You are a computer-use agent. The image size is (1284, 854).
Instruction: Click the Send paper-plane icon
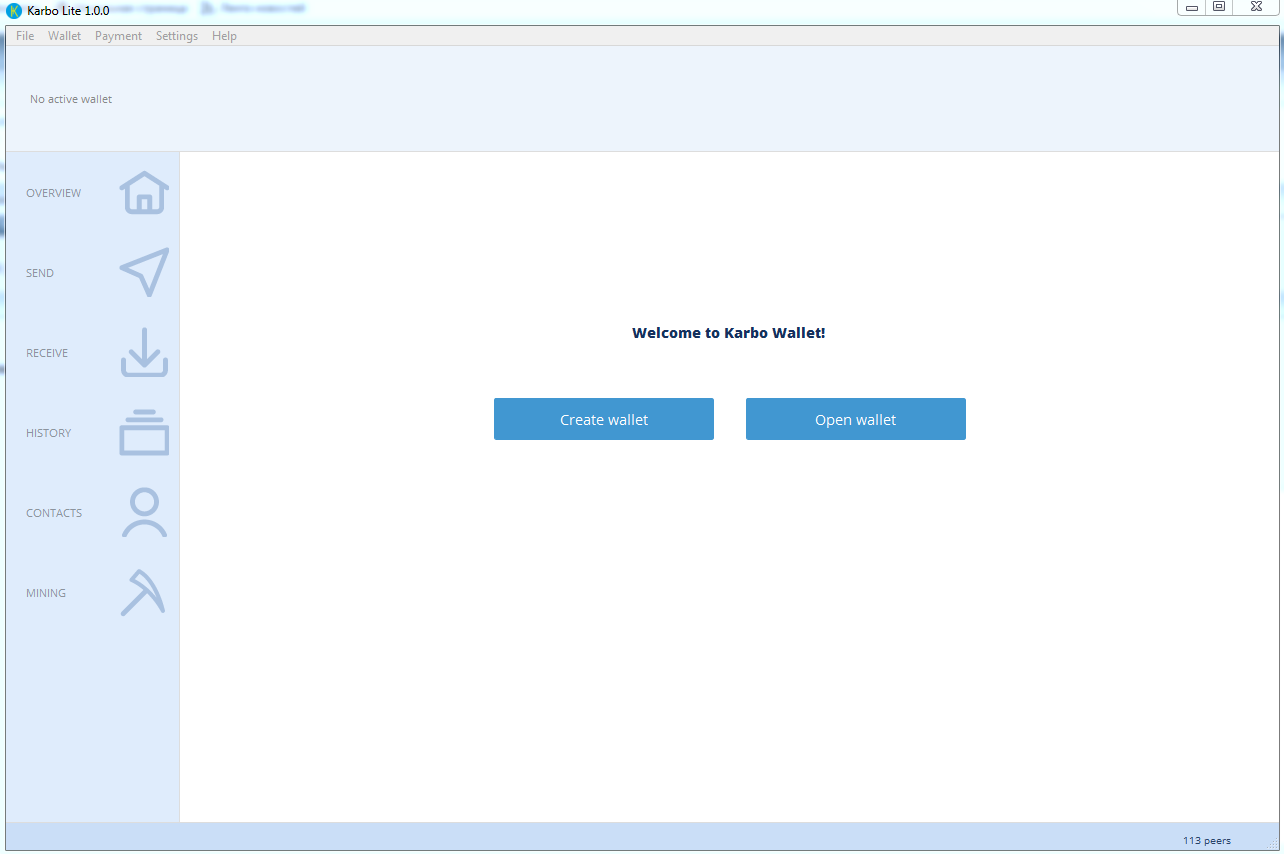(144, 272)
